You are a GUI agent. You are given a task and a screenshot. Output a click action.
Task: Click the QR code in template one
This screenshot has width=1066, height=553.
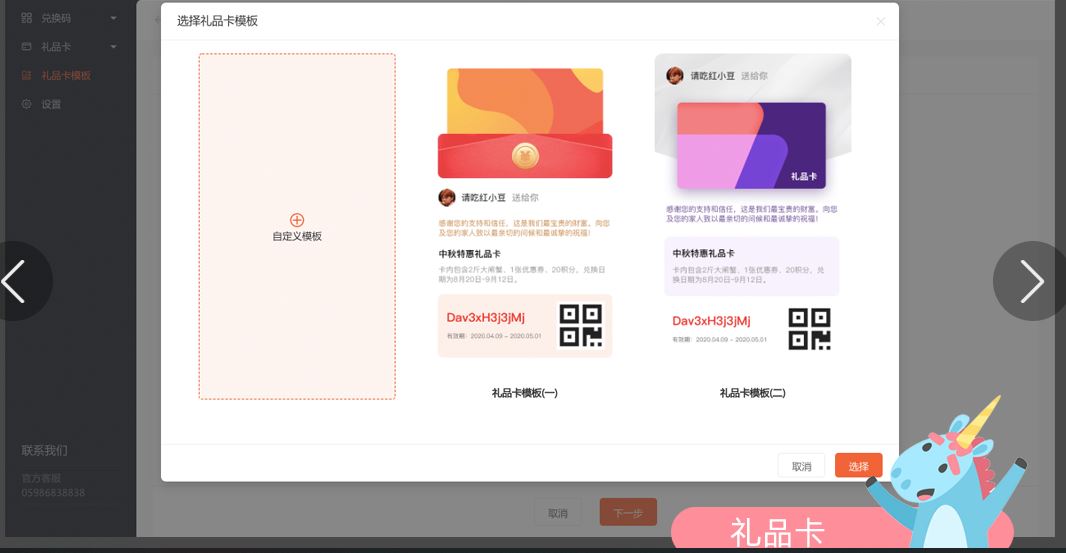[580, 326]
